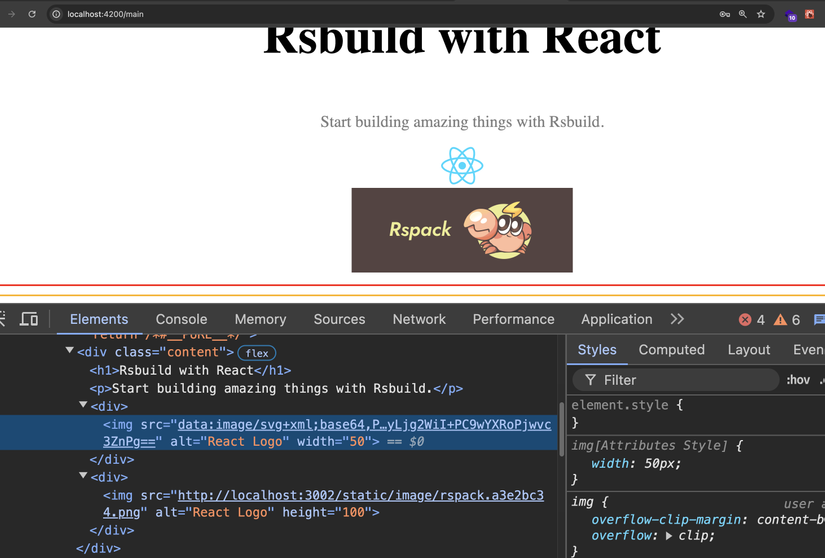This screenshot has width=825, height=558.
Task: Reload the page with the refresh icon
Action: click(32, 14)
